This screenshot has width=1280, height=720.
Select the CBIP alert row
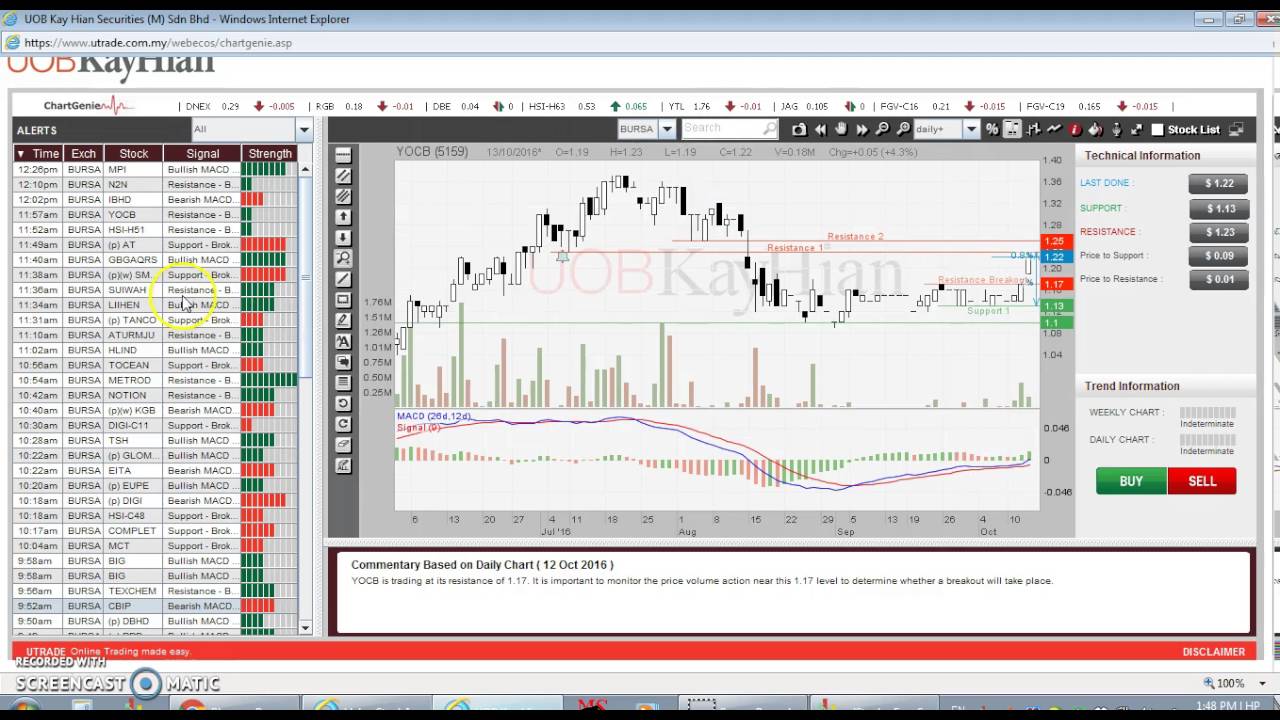[x=155, y=606]
